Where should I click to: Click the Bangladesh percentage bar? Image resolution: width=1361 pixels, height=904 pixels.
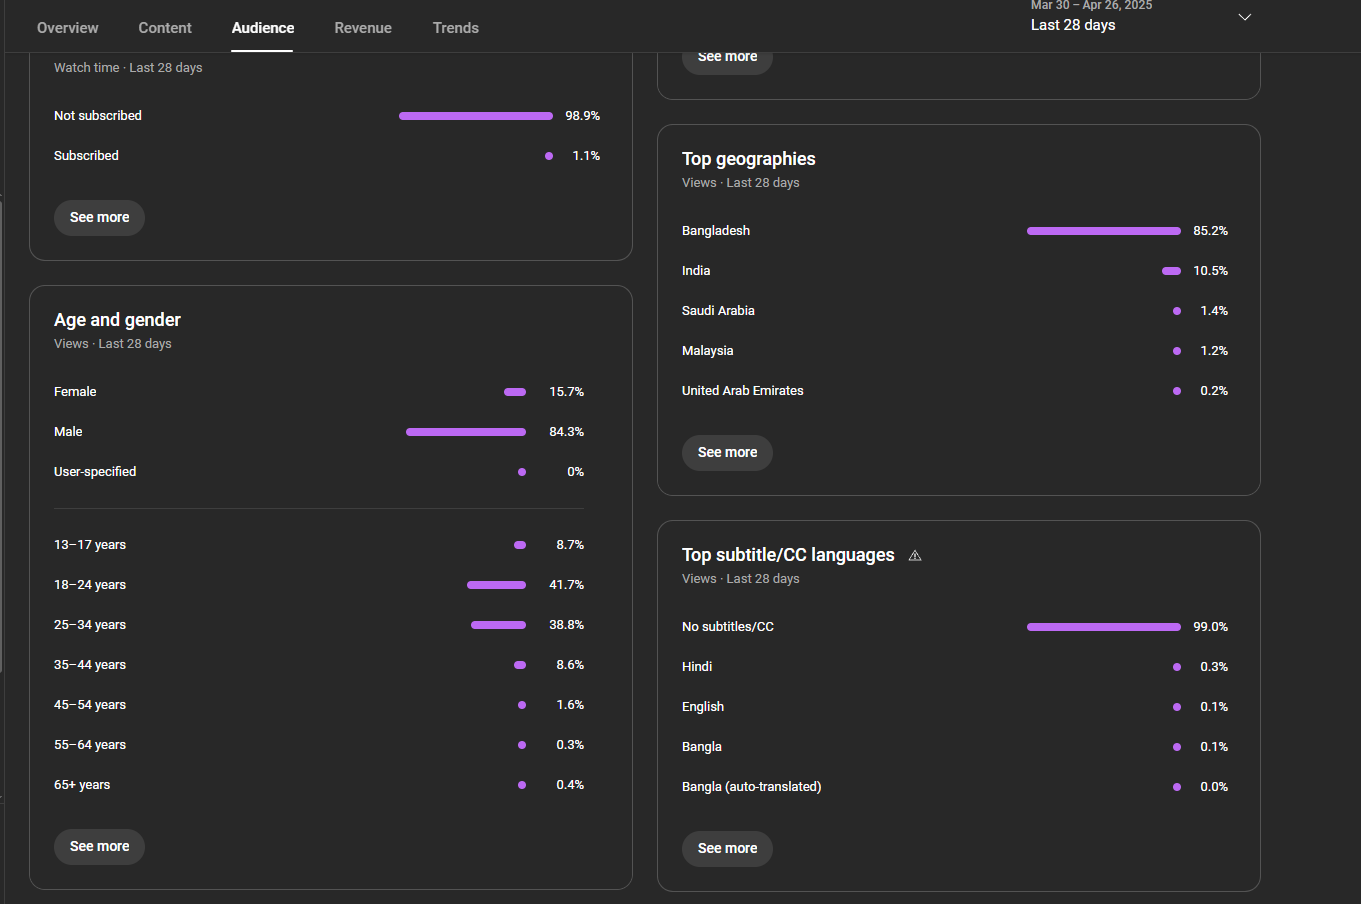point(1103,231)
